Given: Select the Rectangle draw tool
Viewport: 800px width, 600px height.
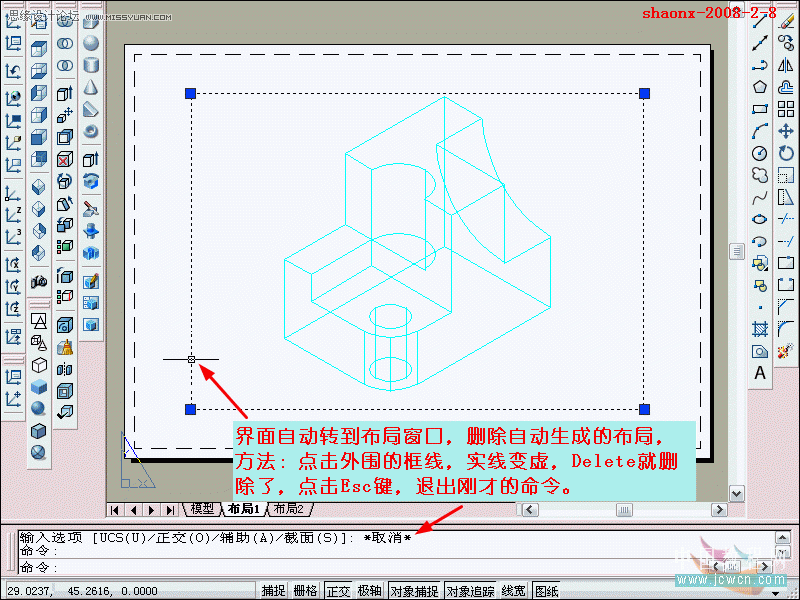Looking at the screenshot, I should point(760,109).
